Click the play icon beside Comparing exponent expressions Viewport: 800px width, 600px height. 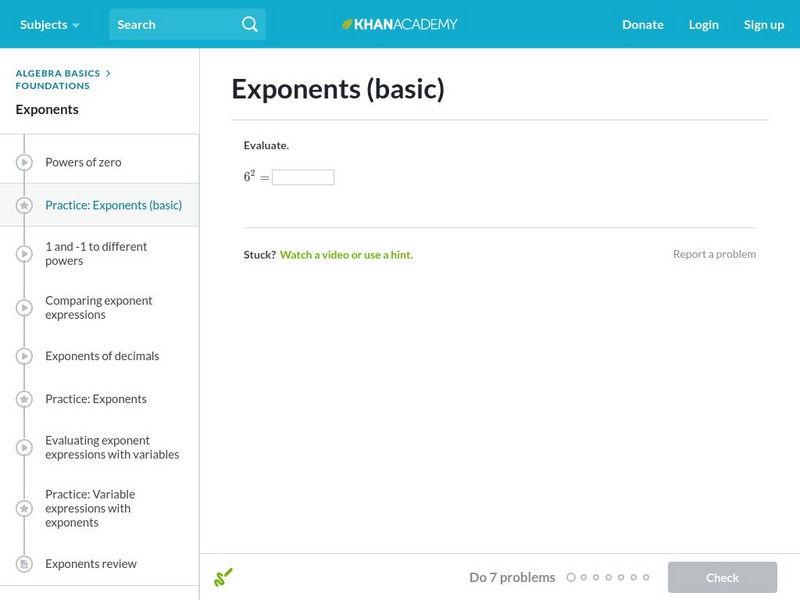tap(25, 308)
